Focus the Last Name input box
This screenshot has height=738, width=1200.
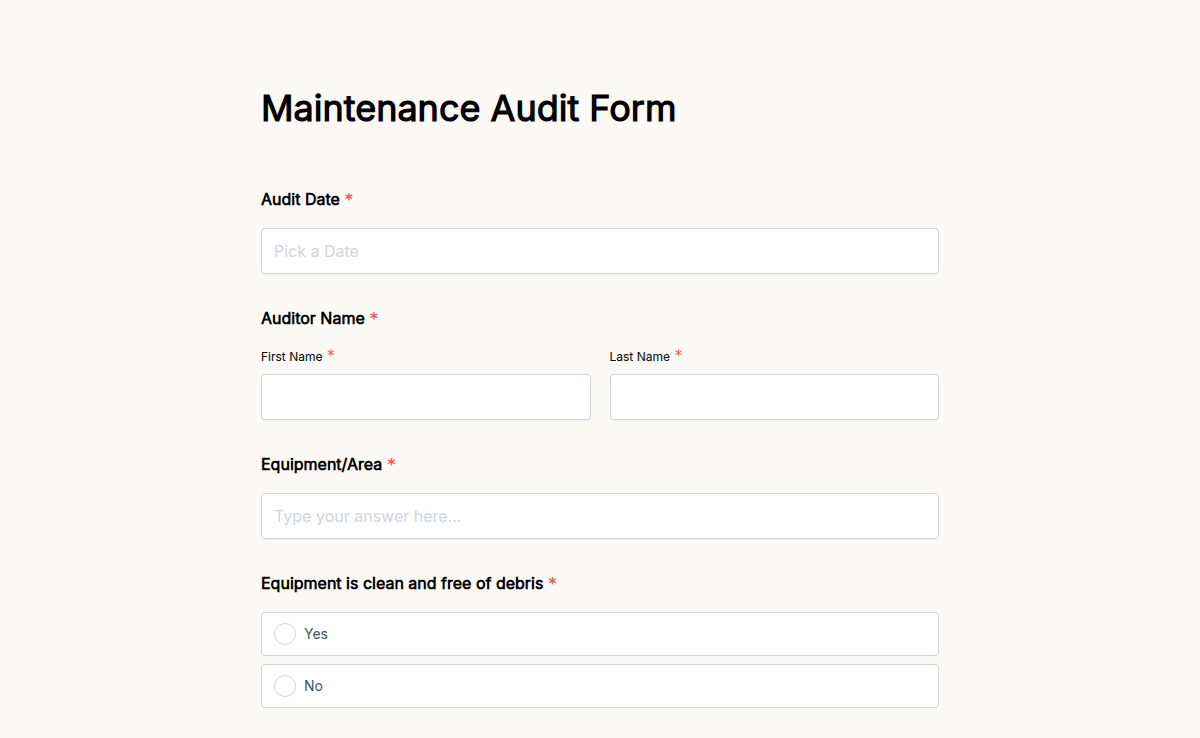point(773,397)
